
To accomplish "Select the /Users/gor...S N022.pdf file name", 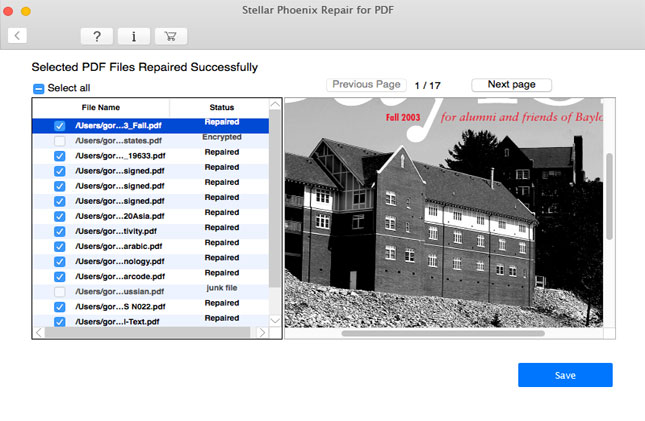I will [x=120, y=307].
